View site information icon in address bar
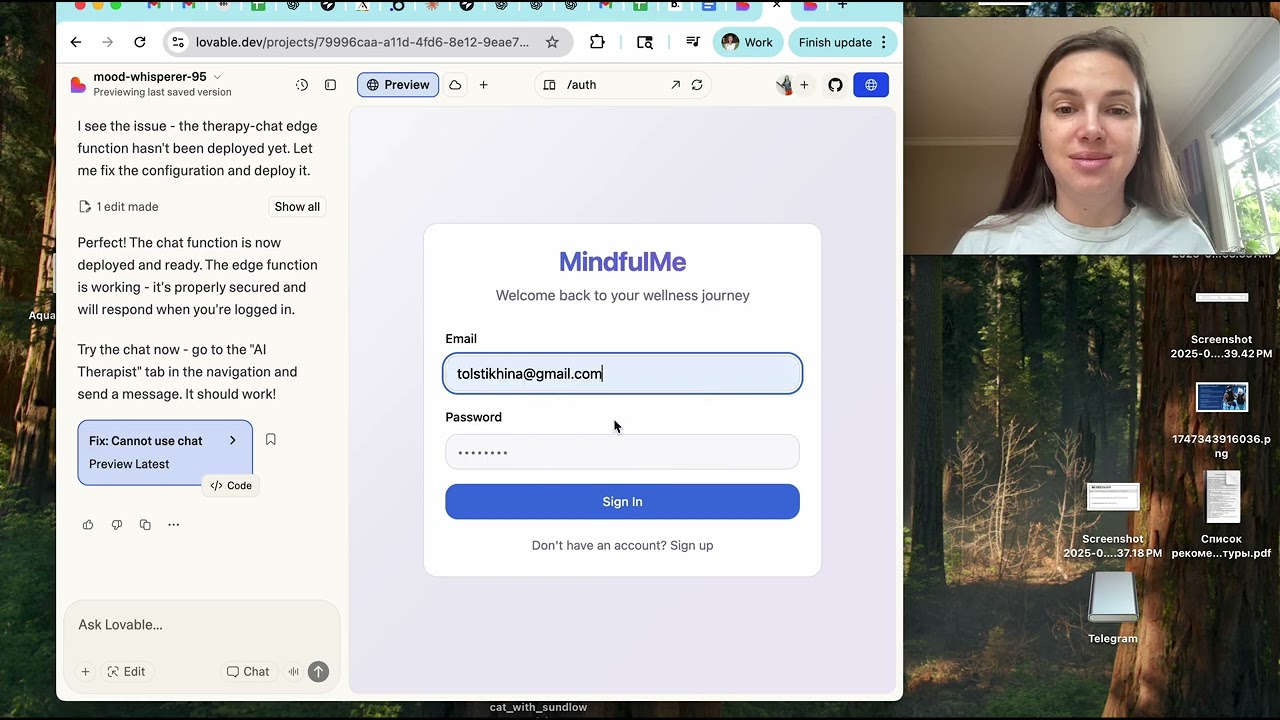The image size is (1280, 720). (x=178, y=42)
